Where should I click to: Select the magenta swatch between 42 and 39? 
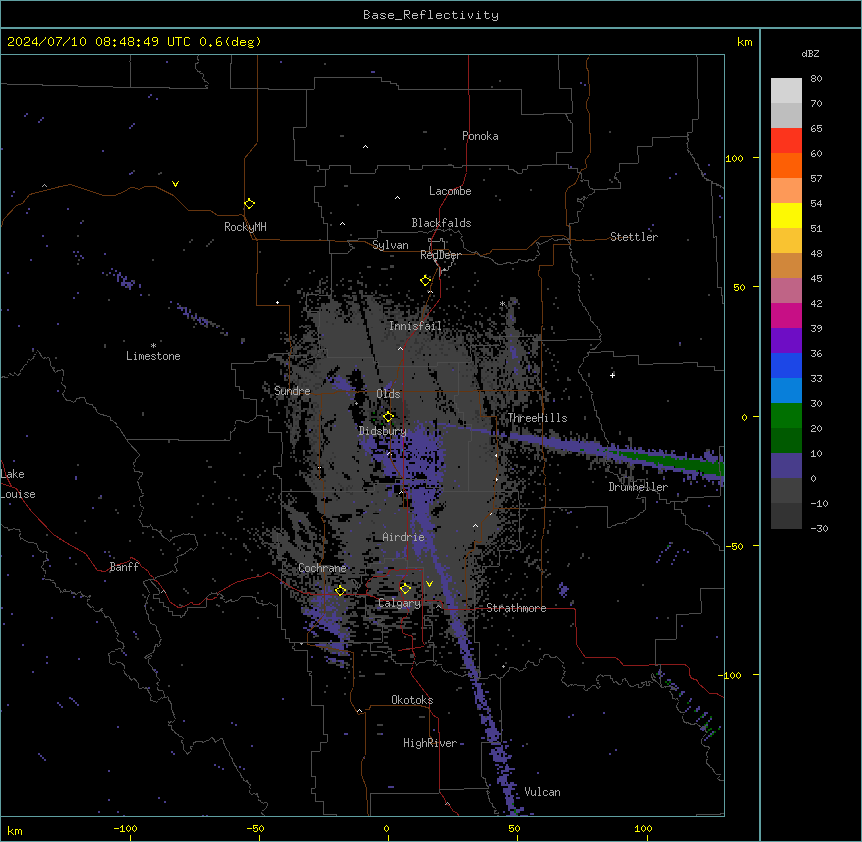tap(786, 315)
